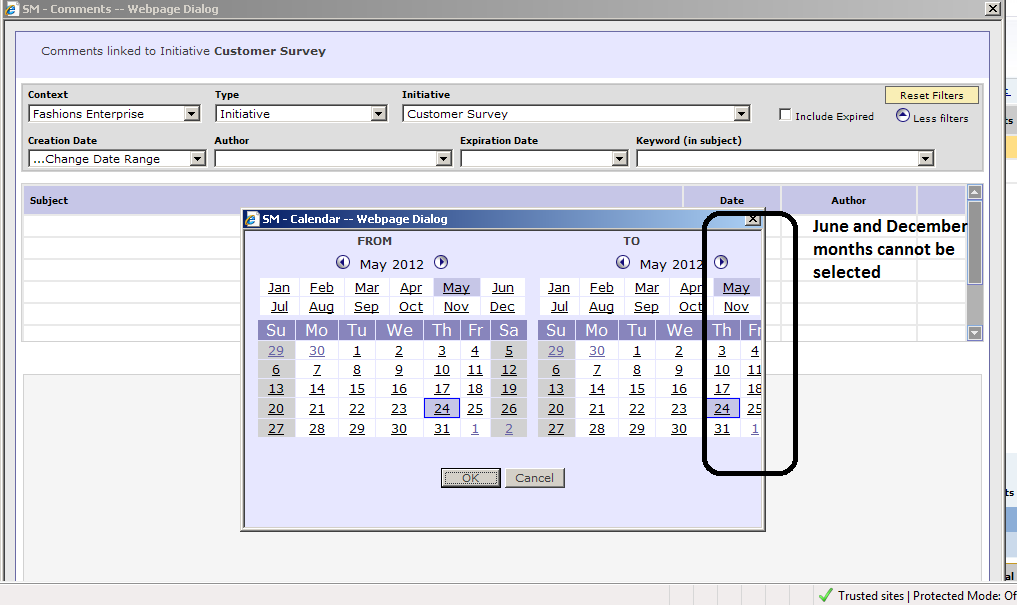Pick day 22 in TO calendar
The image size is (1017, 606).
pyautogui.click(x=638, y=409)
